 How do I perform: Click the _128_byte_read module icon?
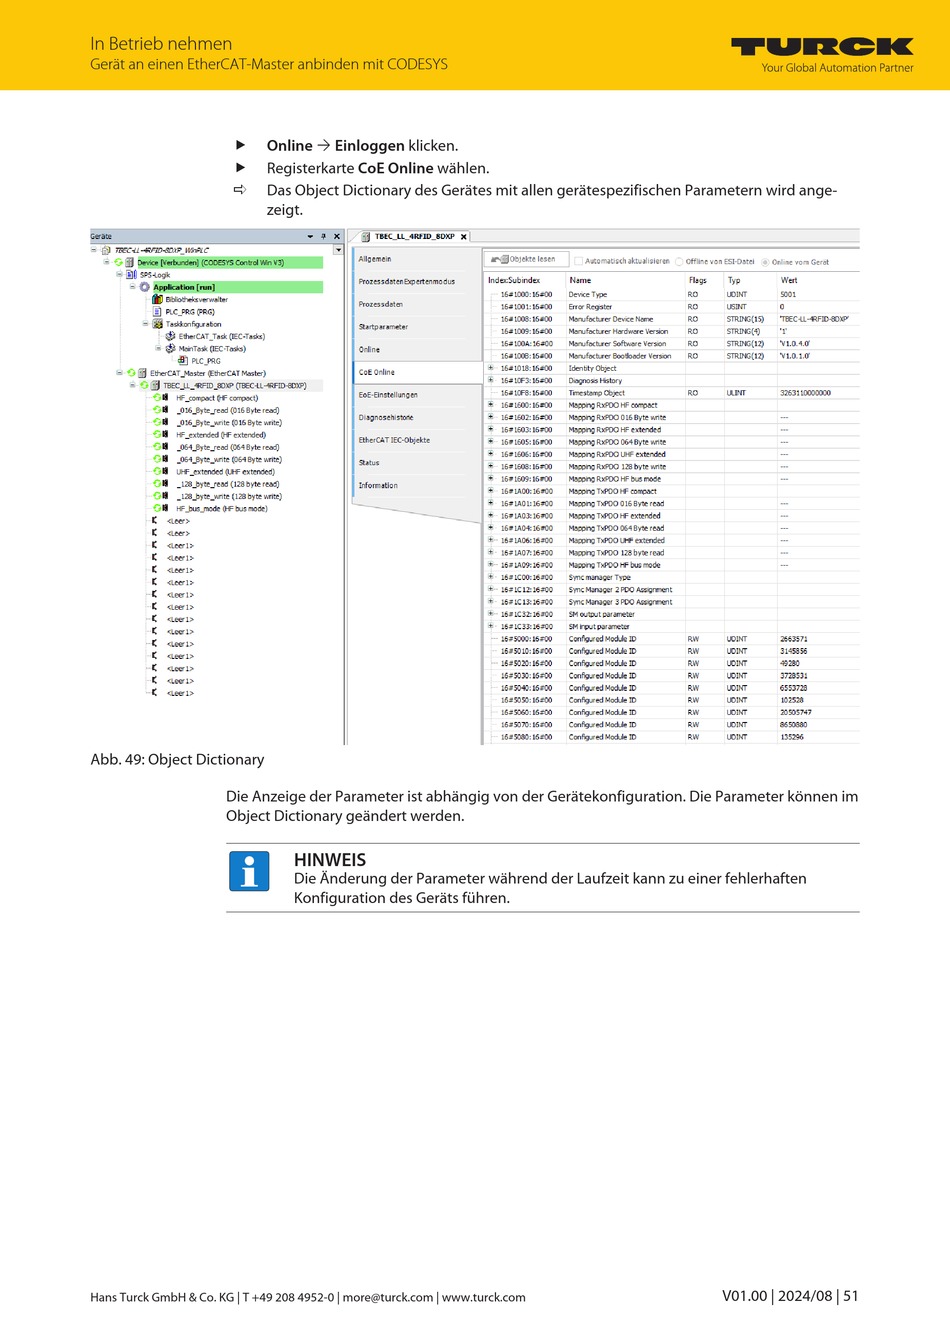[165, 484]
